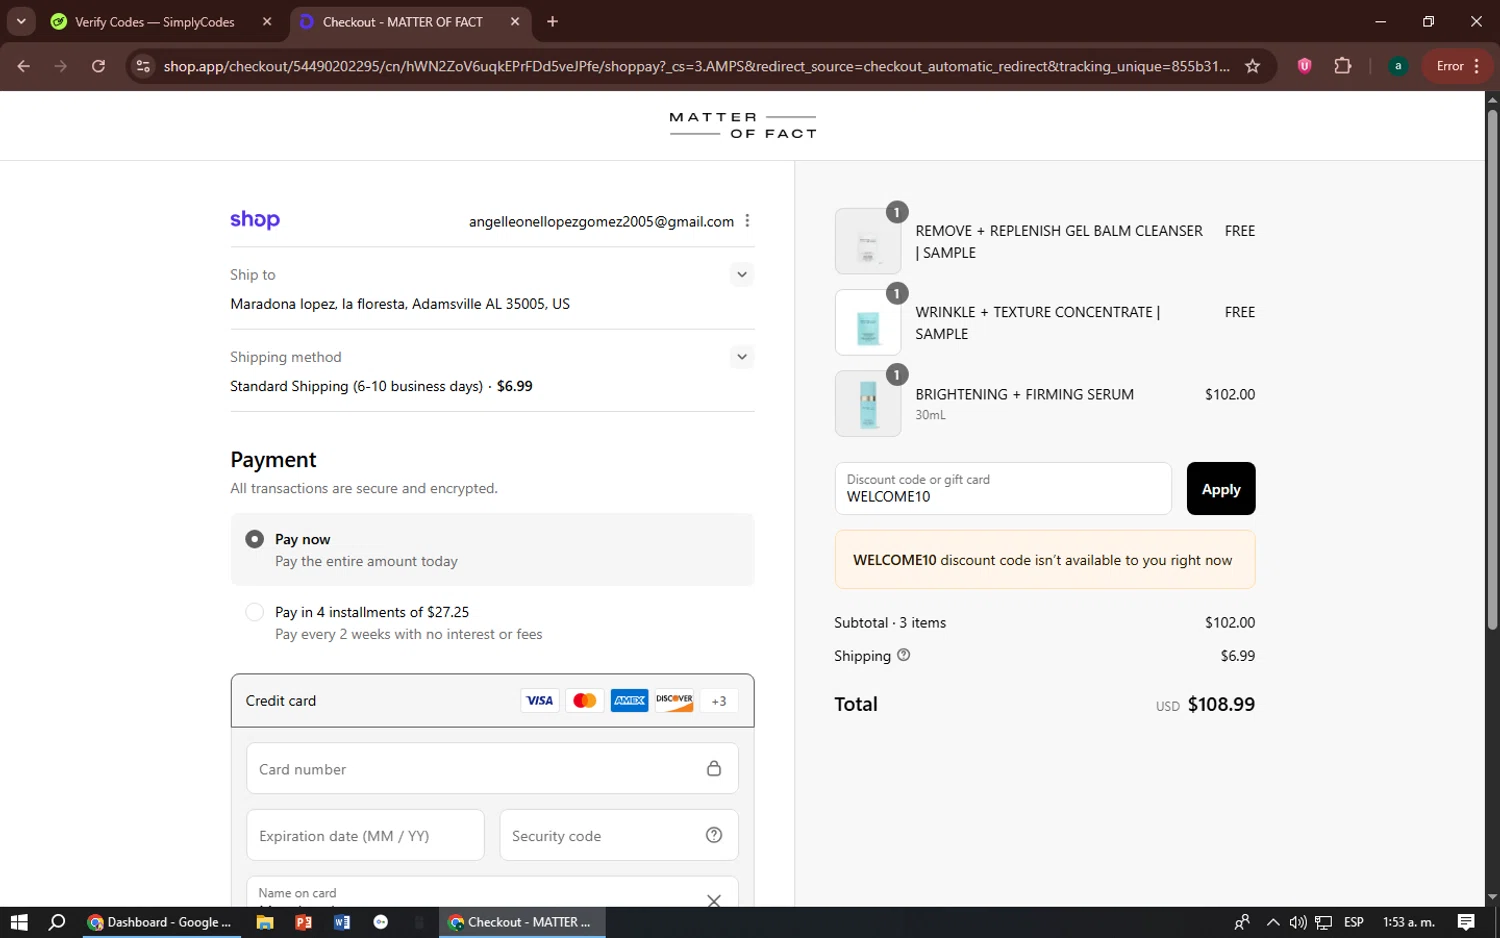1500x938 pixels.
Task: Click the shipping address text
Action: pyautogui.click(x=400, y=304)
